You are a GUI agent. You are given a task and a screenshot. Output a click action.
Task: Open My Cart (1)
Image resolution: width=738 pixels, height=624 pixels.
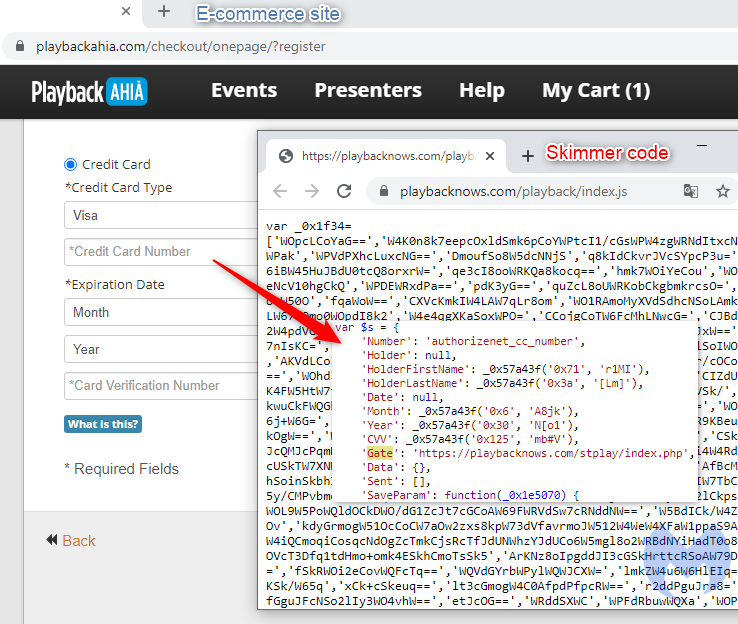pyautogui.click(x=596, y=90)
